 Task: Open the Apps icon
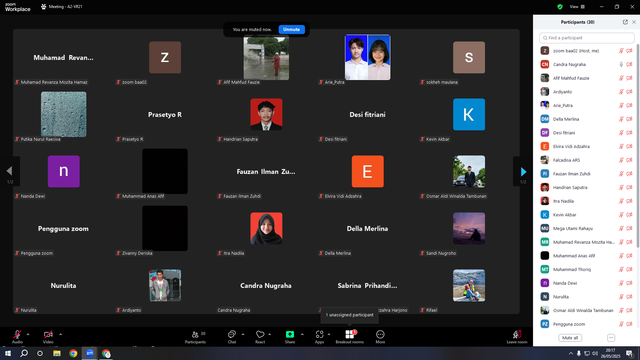pos(319,334)
